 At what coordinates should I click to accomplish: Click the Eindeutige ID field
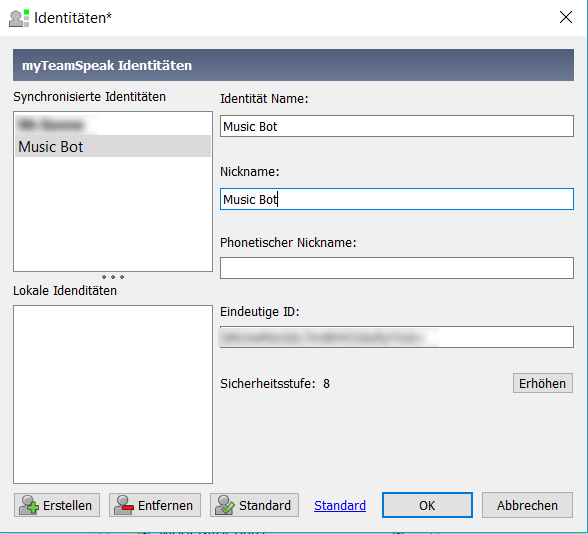click(397, 337)
